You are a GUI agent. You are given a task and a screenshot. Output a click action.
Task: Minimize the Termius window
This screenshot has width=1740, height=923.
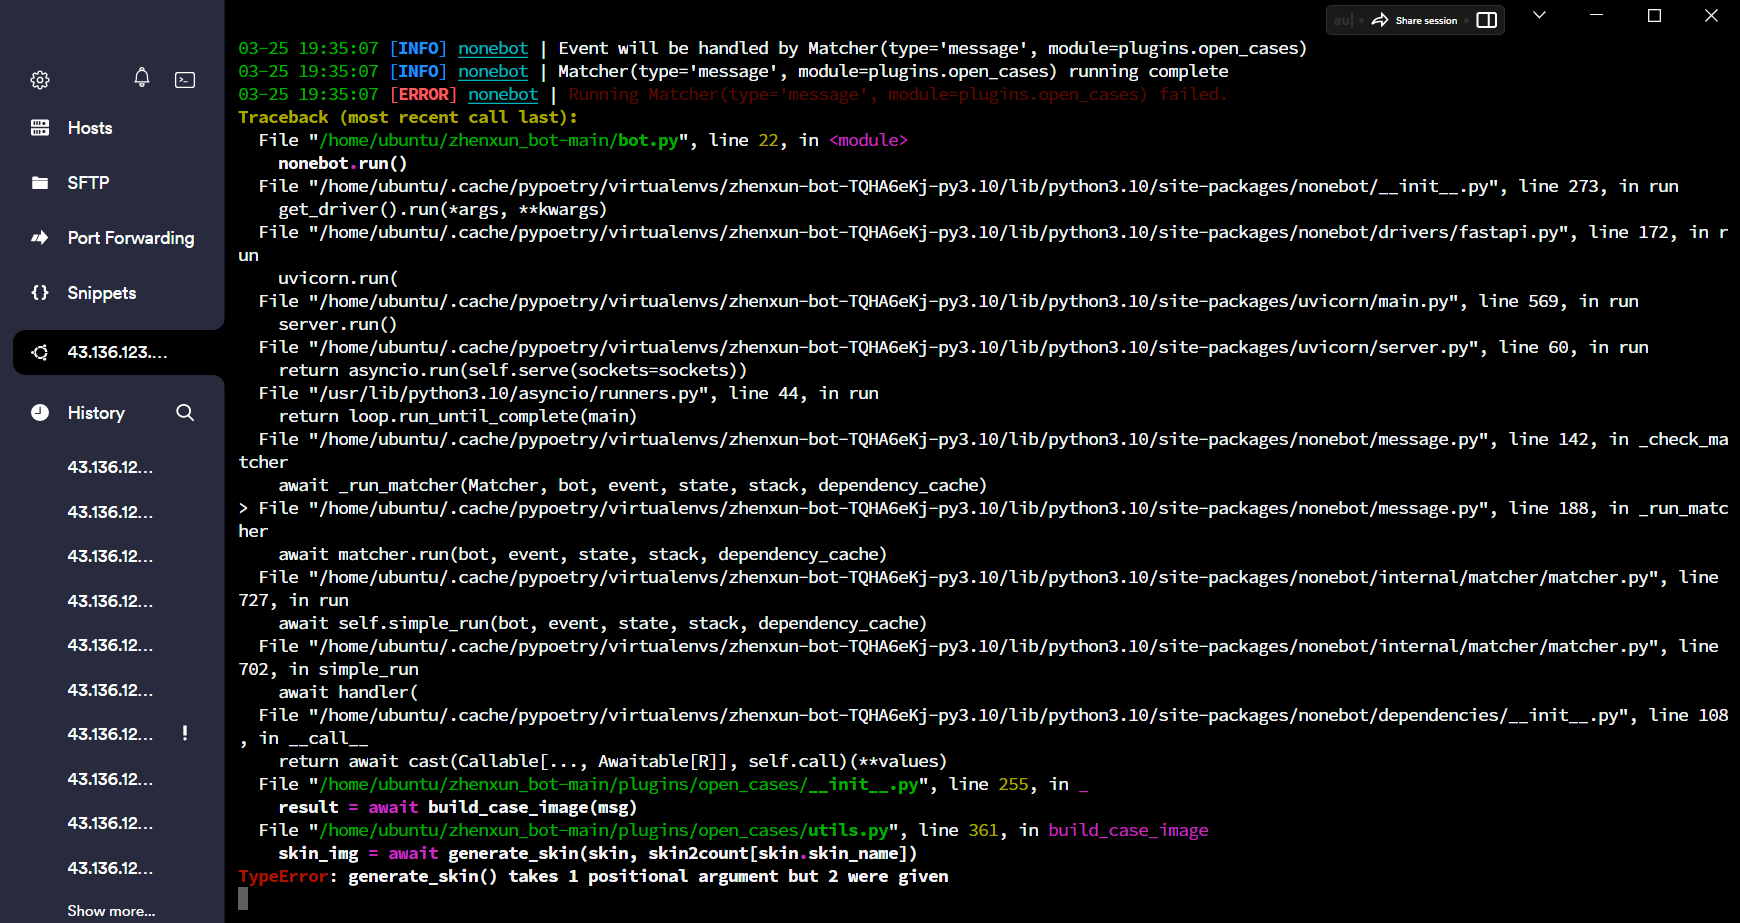1597,15
